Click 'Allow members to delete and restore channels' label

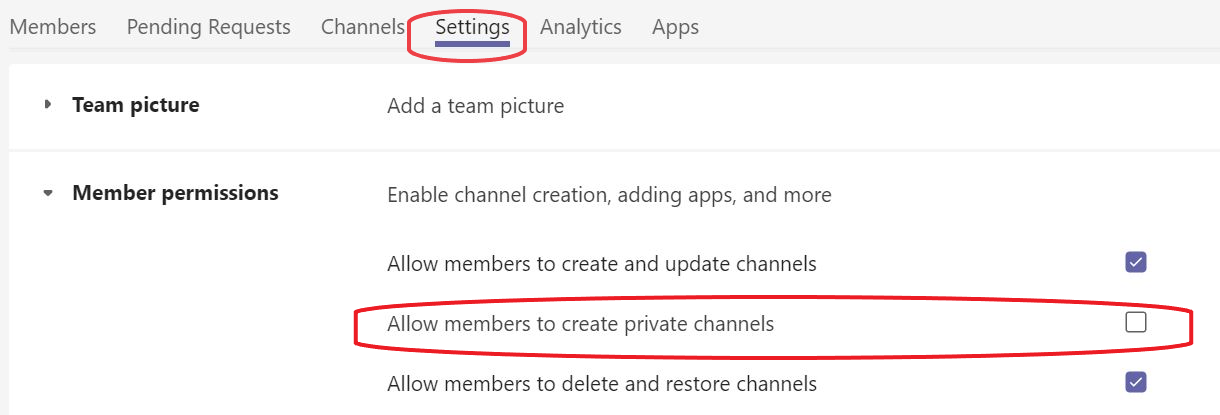click(x=601, y=383)
